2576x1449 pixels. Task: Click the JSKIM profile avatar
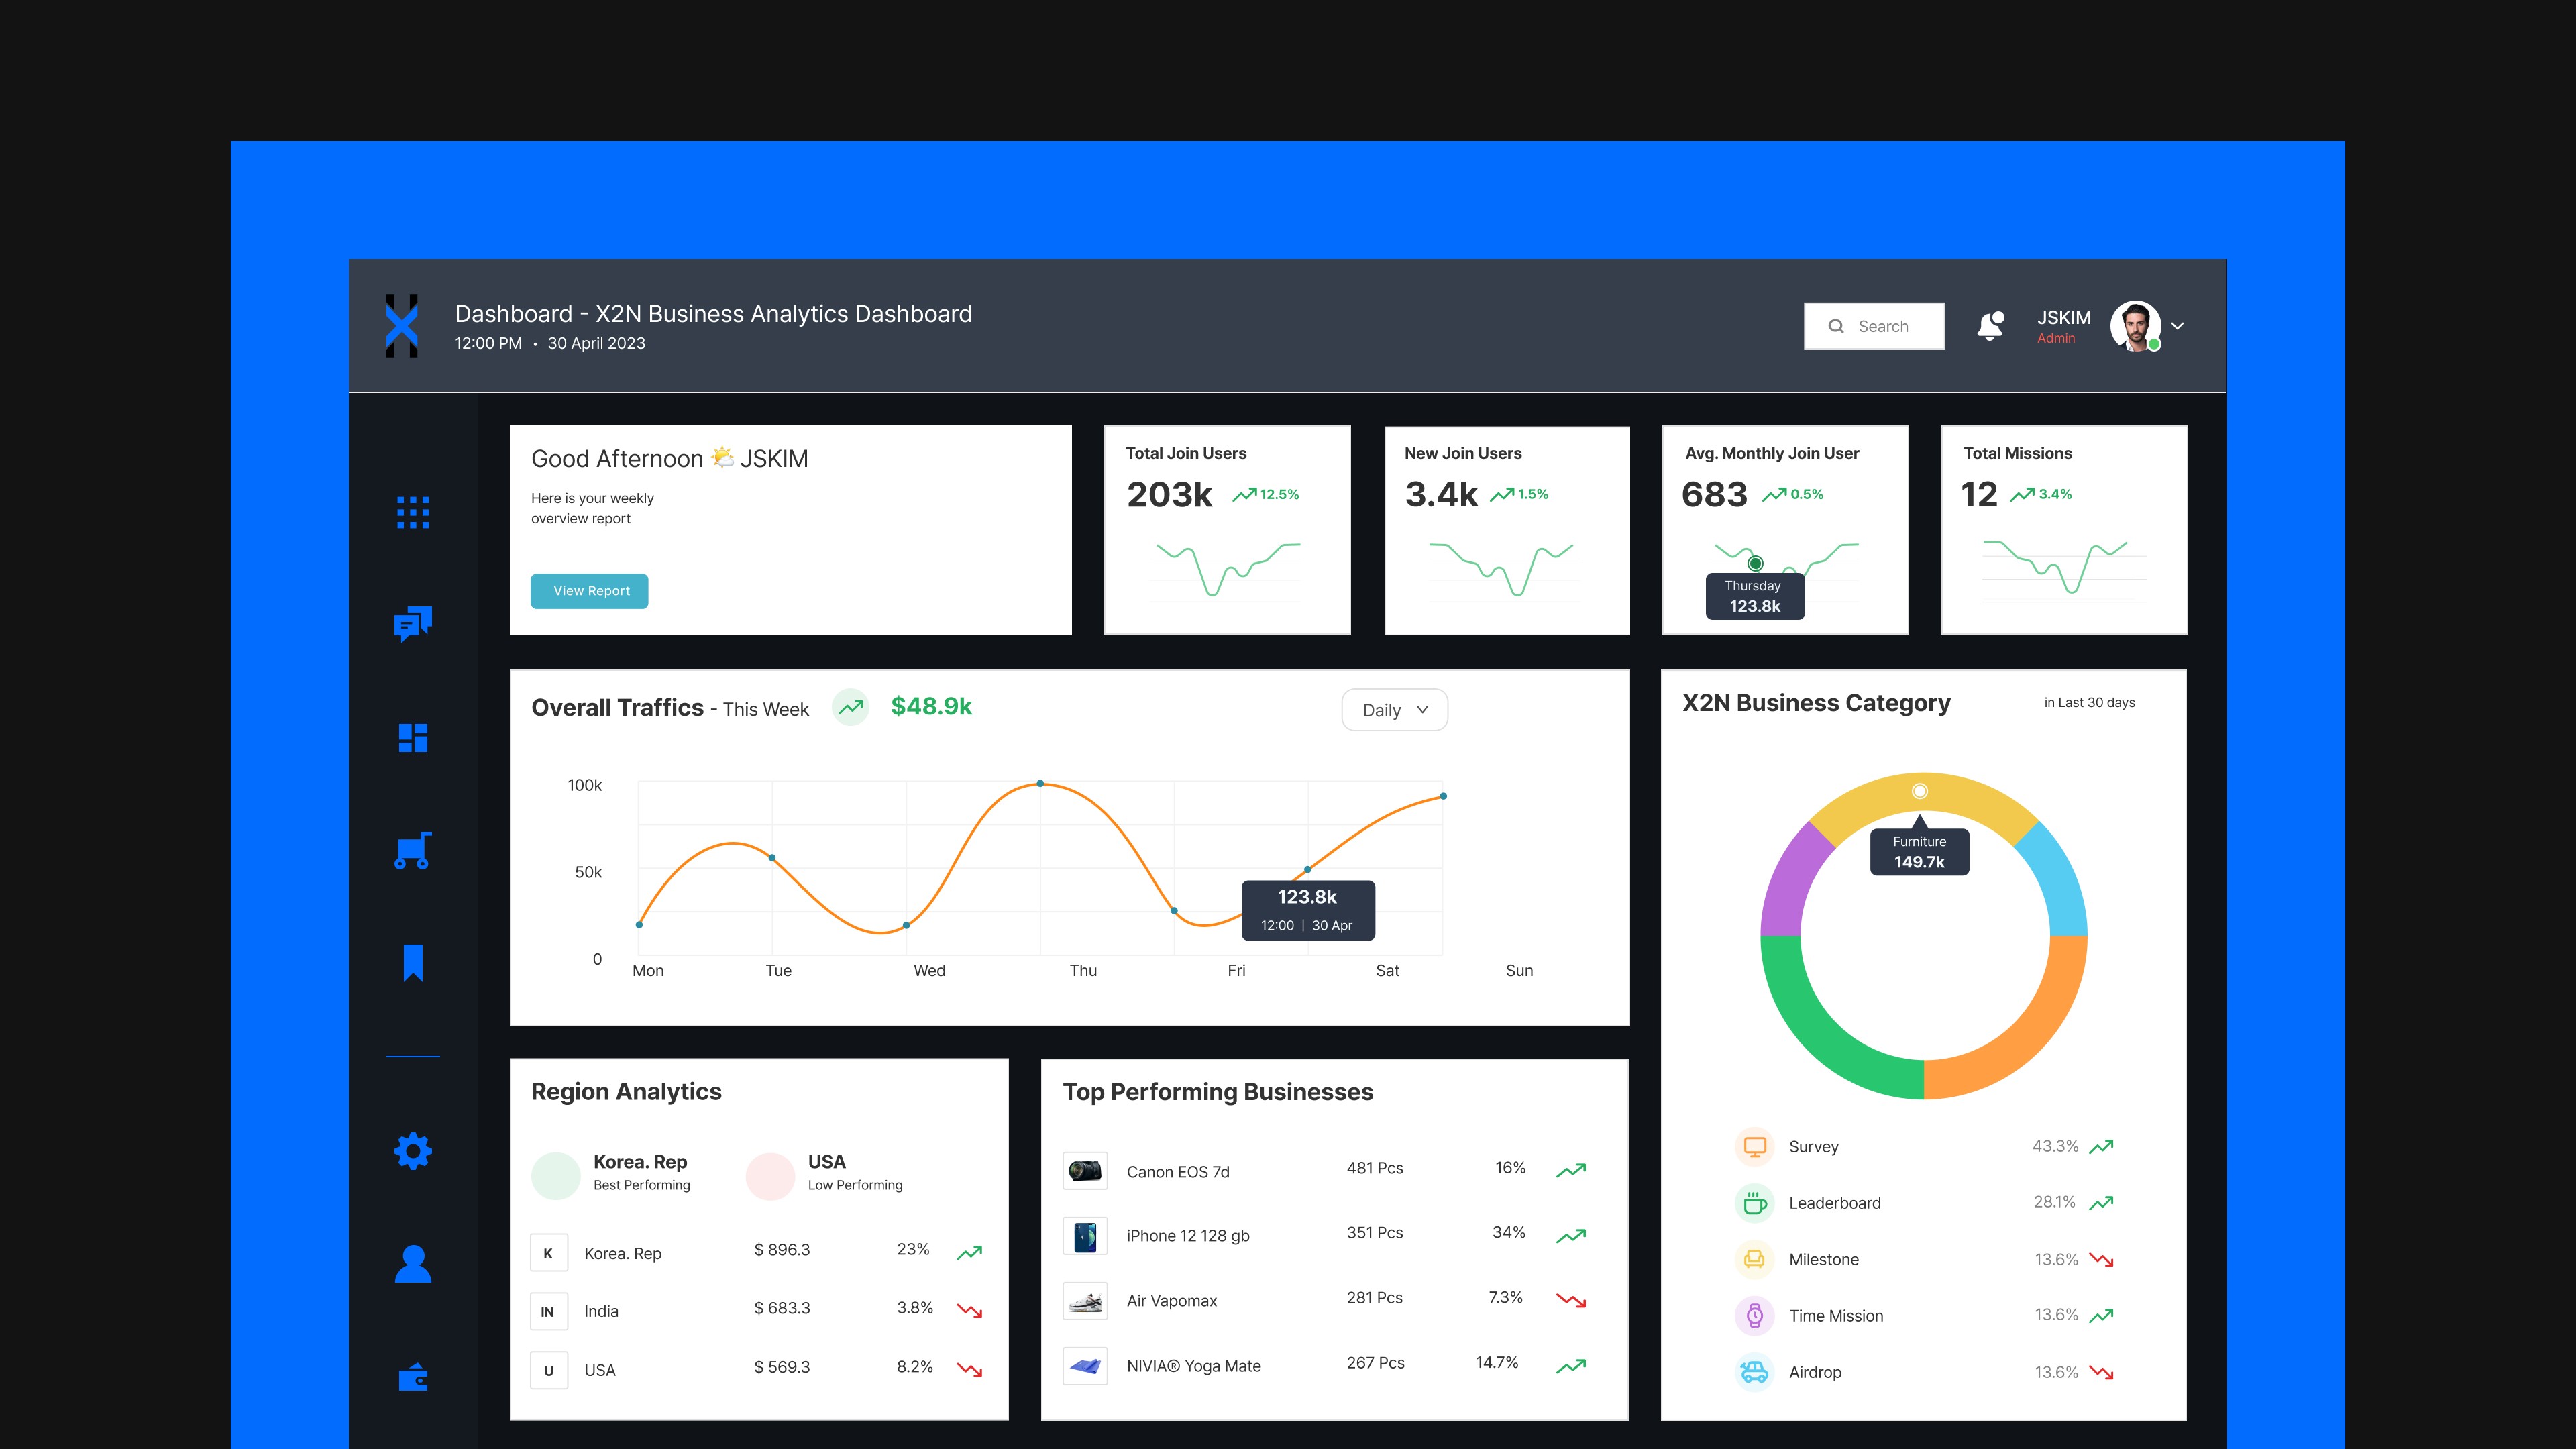(x=2135, y=326)
